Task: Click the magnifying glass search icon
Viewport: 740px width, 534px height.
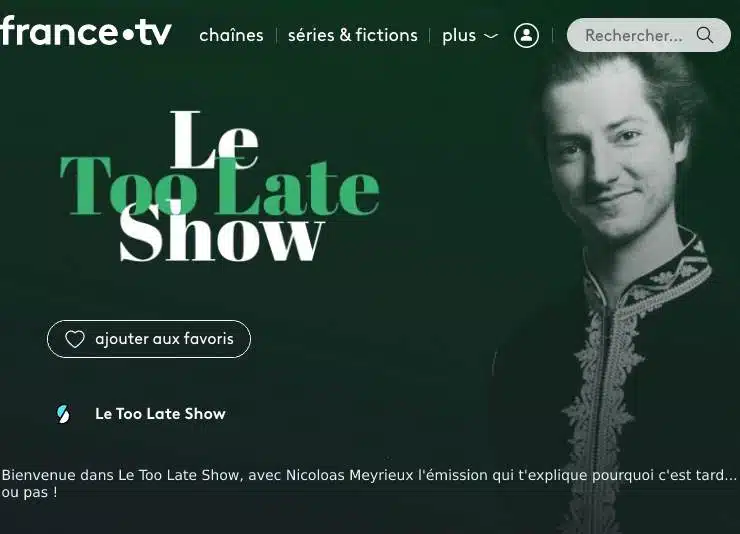Action: point(705,35)
